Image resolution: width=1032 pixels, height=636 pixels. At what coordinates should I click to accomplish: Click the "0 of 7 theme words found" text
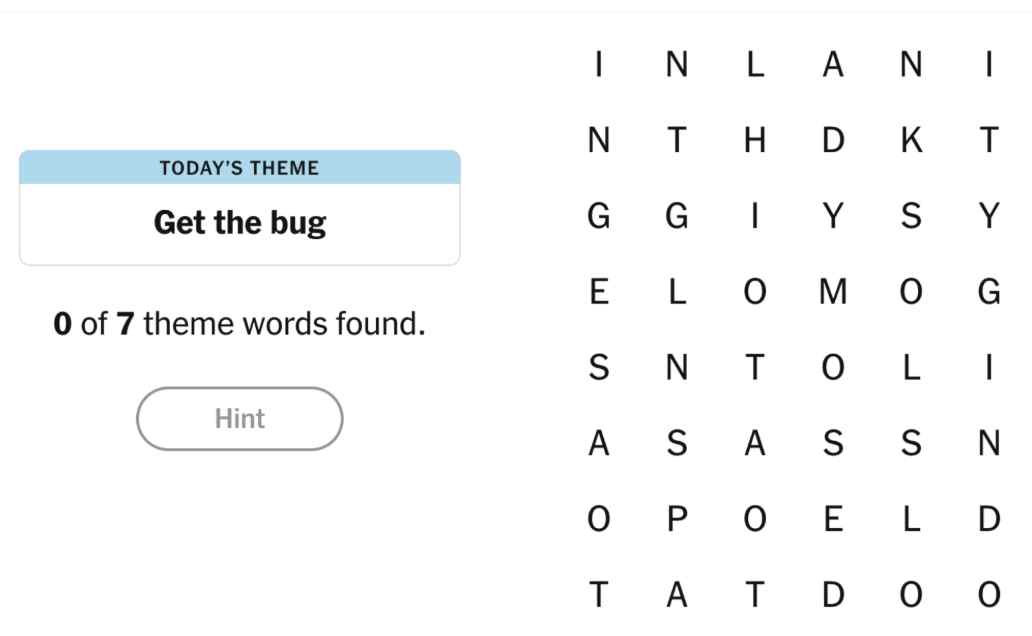pyautogui.click(x=240, y=324)
